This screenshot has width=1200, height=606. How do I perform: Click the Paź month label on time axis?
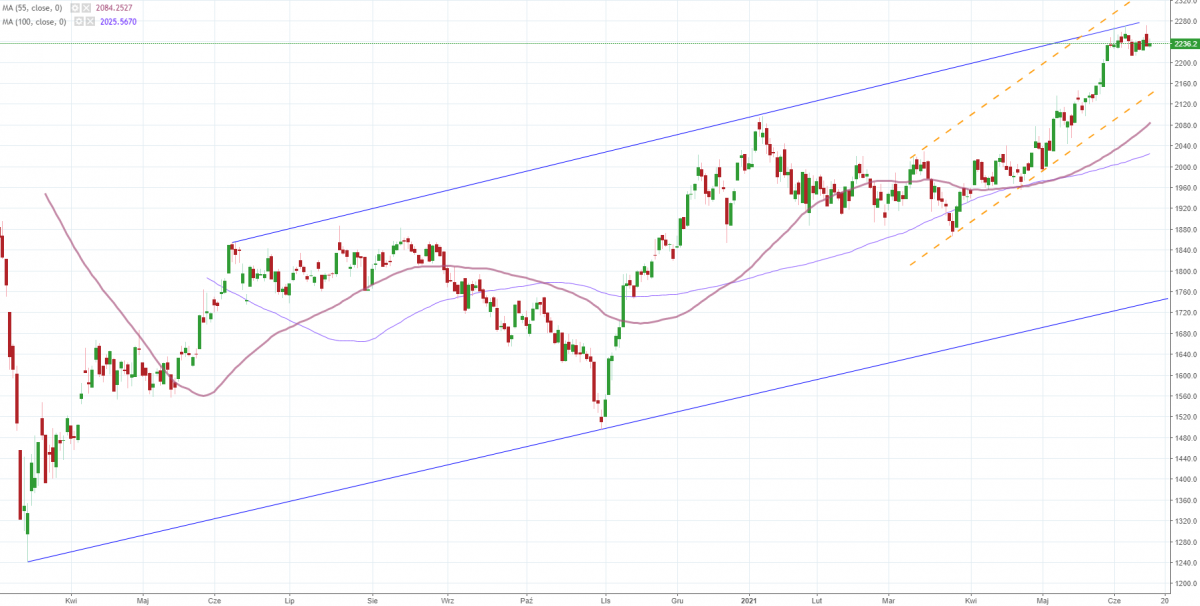click(x=526, y=601)
